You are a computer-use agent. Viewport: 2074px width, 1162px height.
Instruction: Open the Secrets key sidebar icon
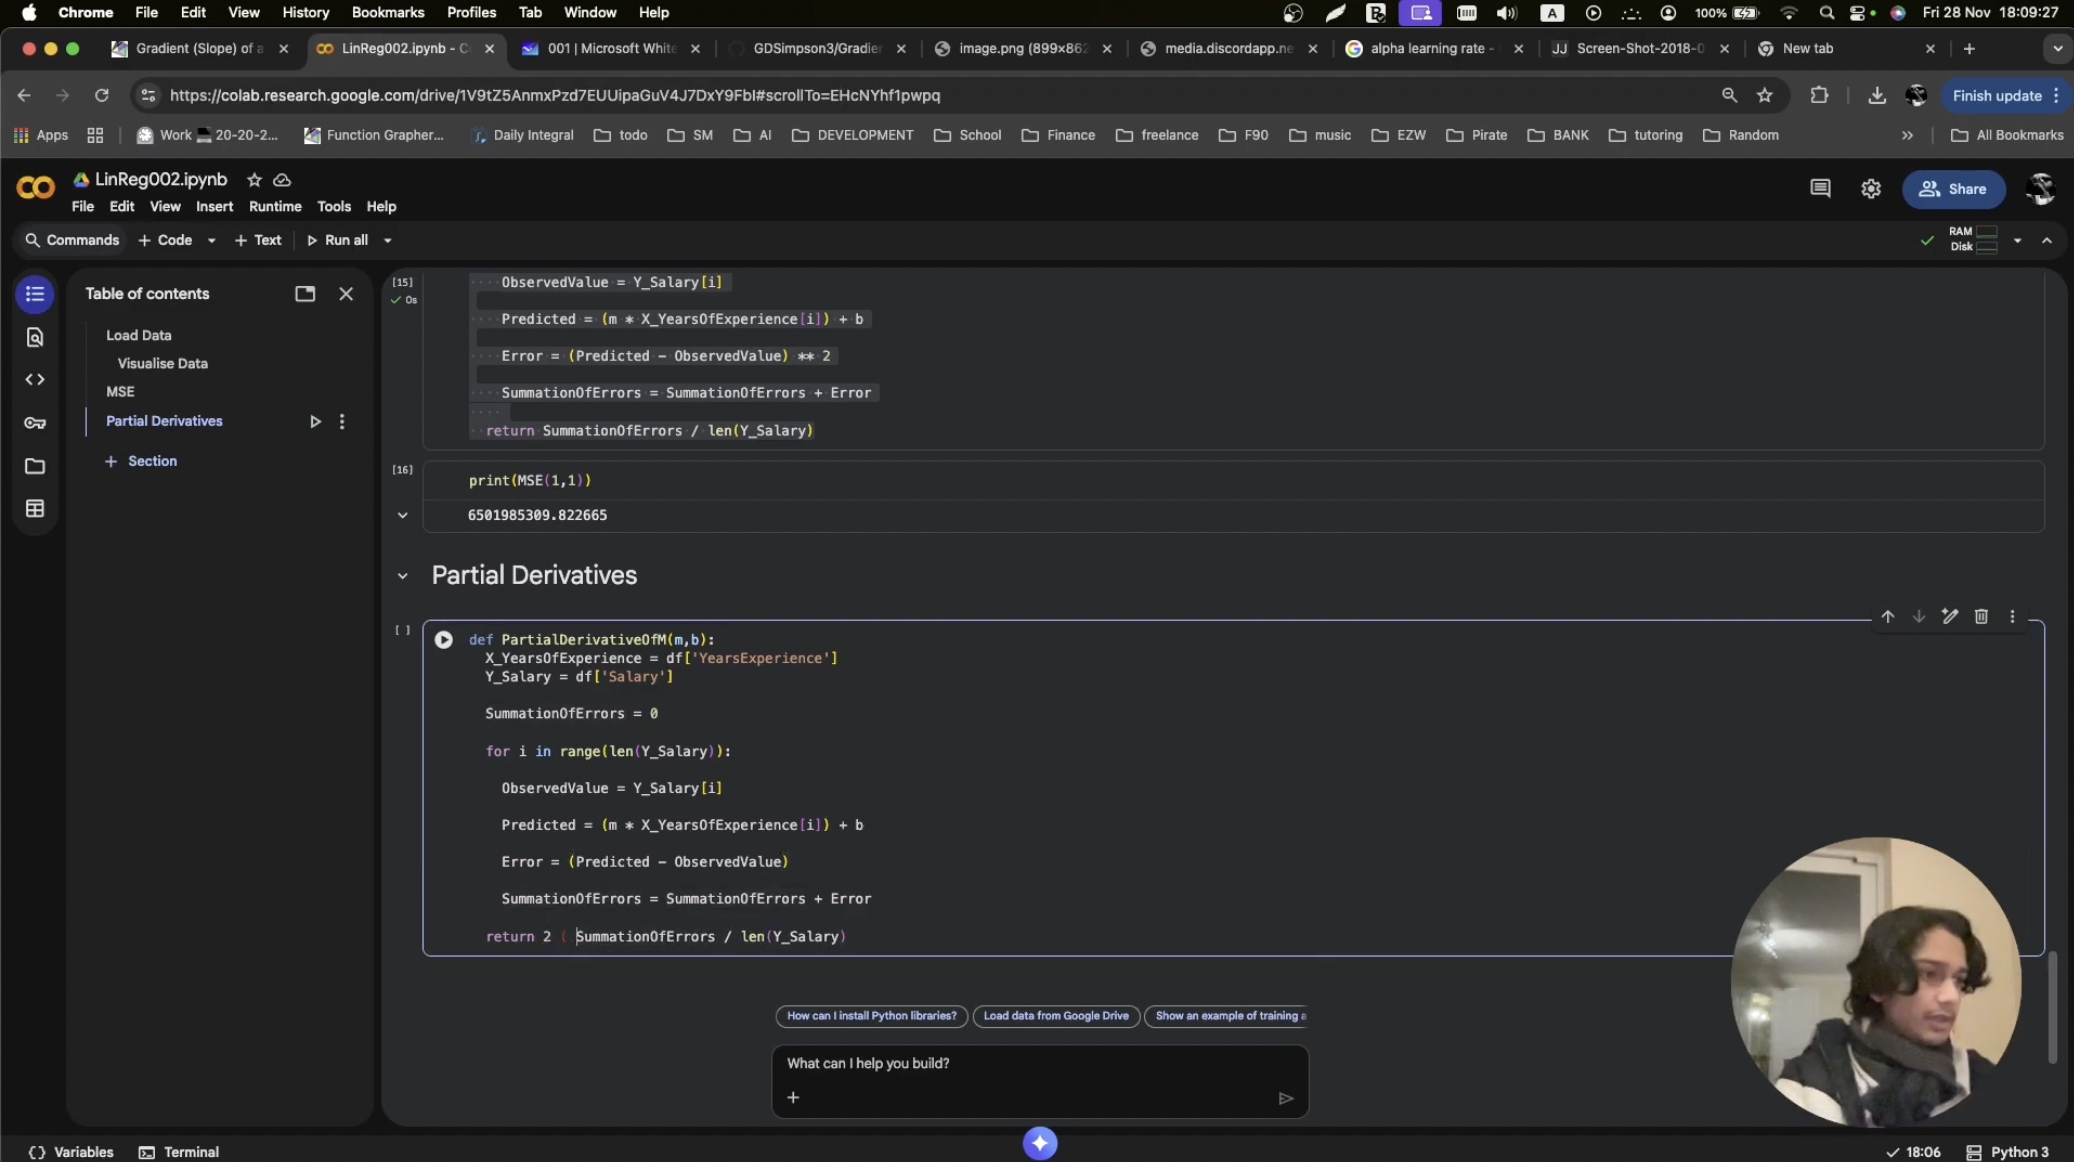click(x=35, y=423)
